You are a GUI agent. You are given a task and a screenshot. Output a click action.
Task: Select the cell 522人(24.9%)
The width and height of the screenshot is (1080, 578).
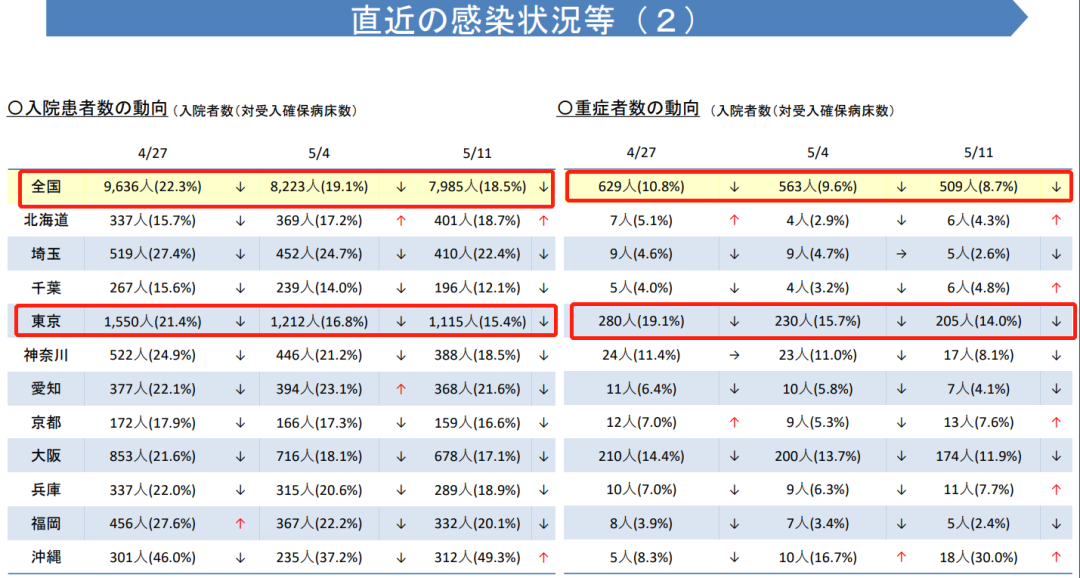[153, 355]
